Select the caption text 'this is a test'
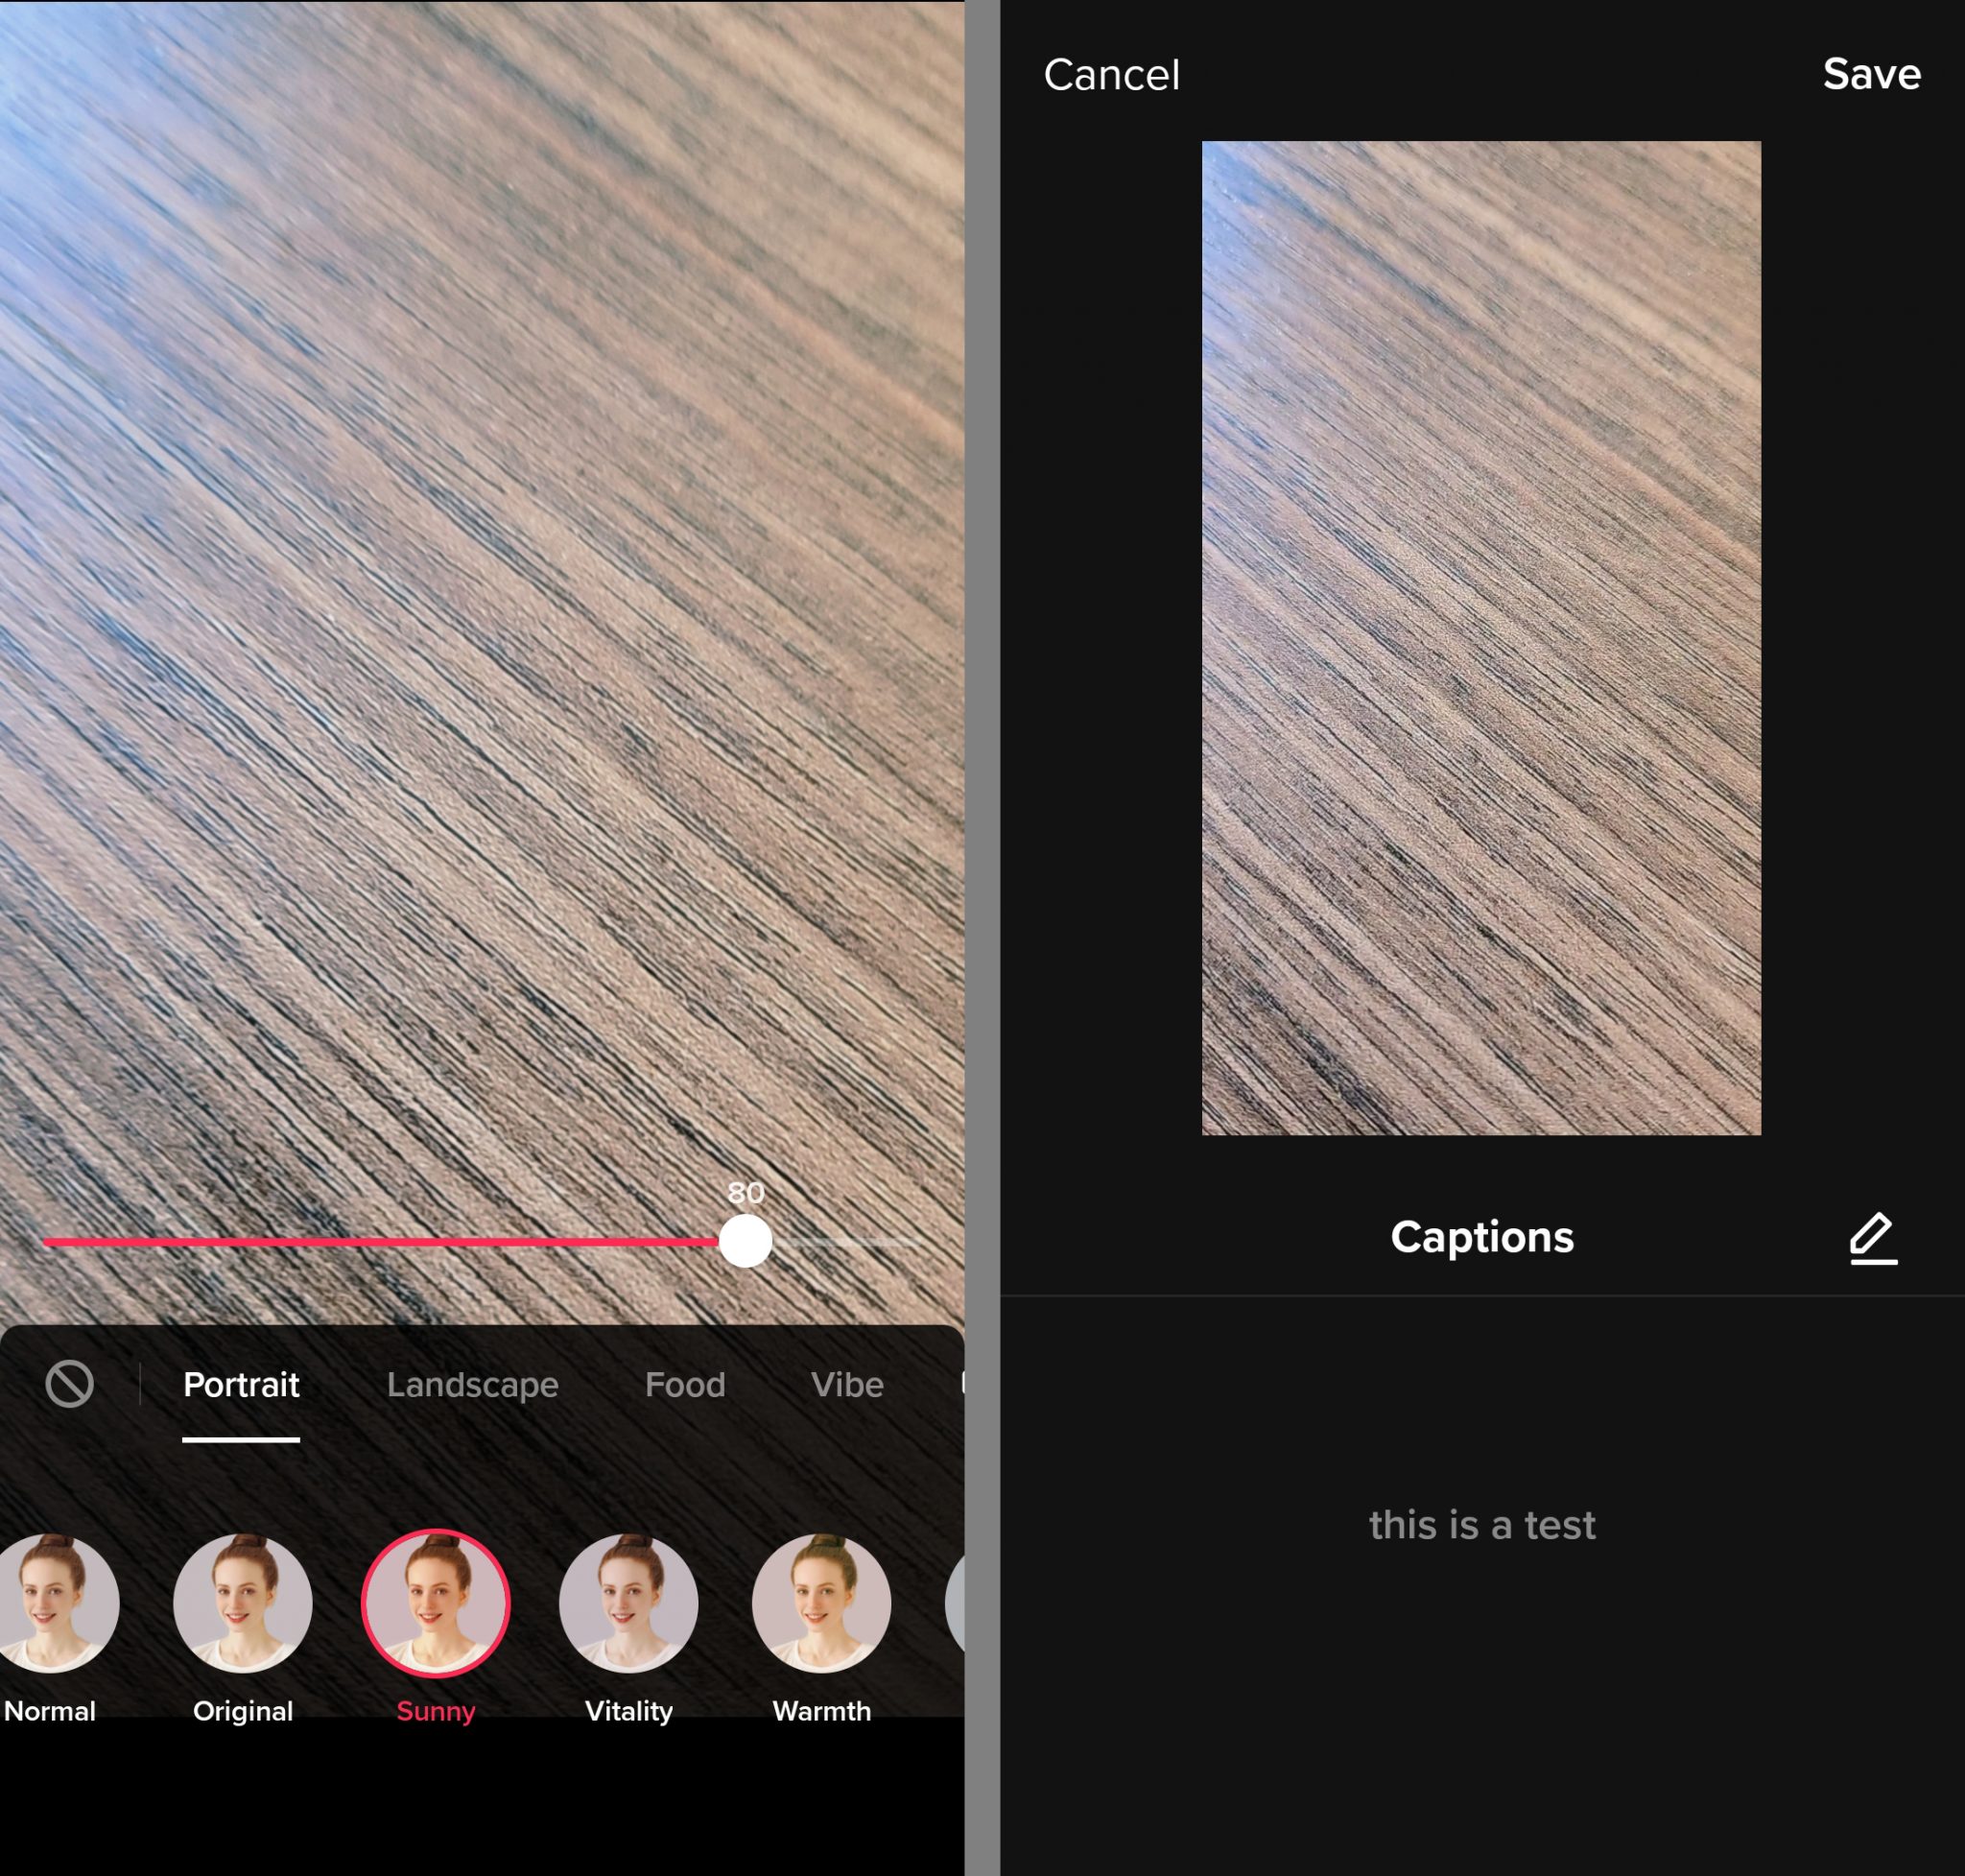Viewport: 1965px width, 1876px height. point(1482,1525)
